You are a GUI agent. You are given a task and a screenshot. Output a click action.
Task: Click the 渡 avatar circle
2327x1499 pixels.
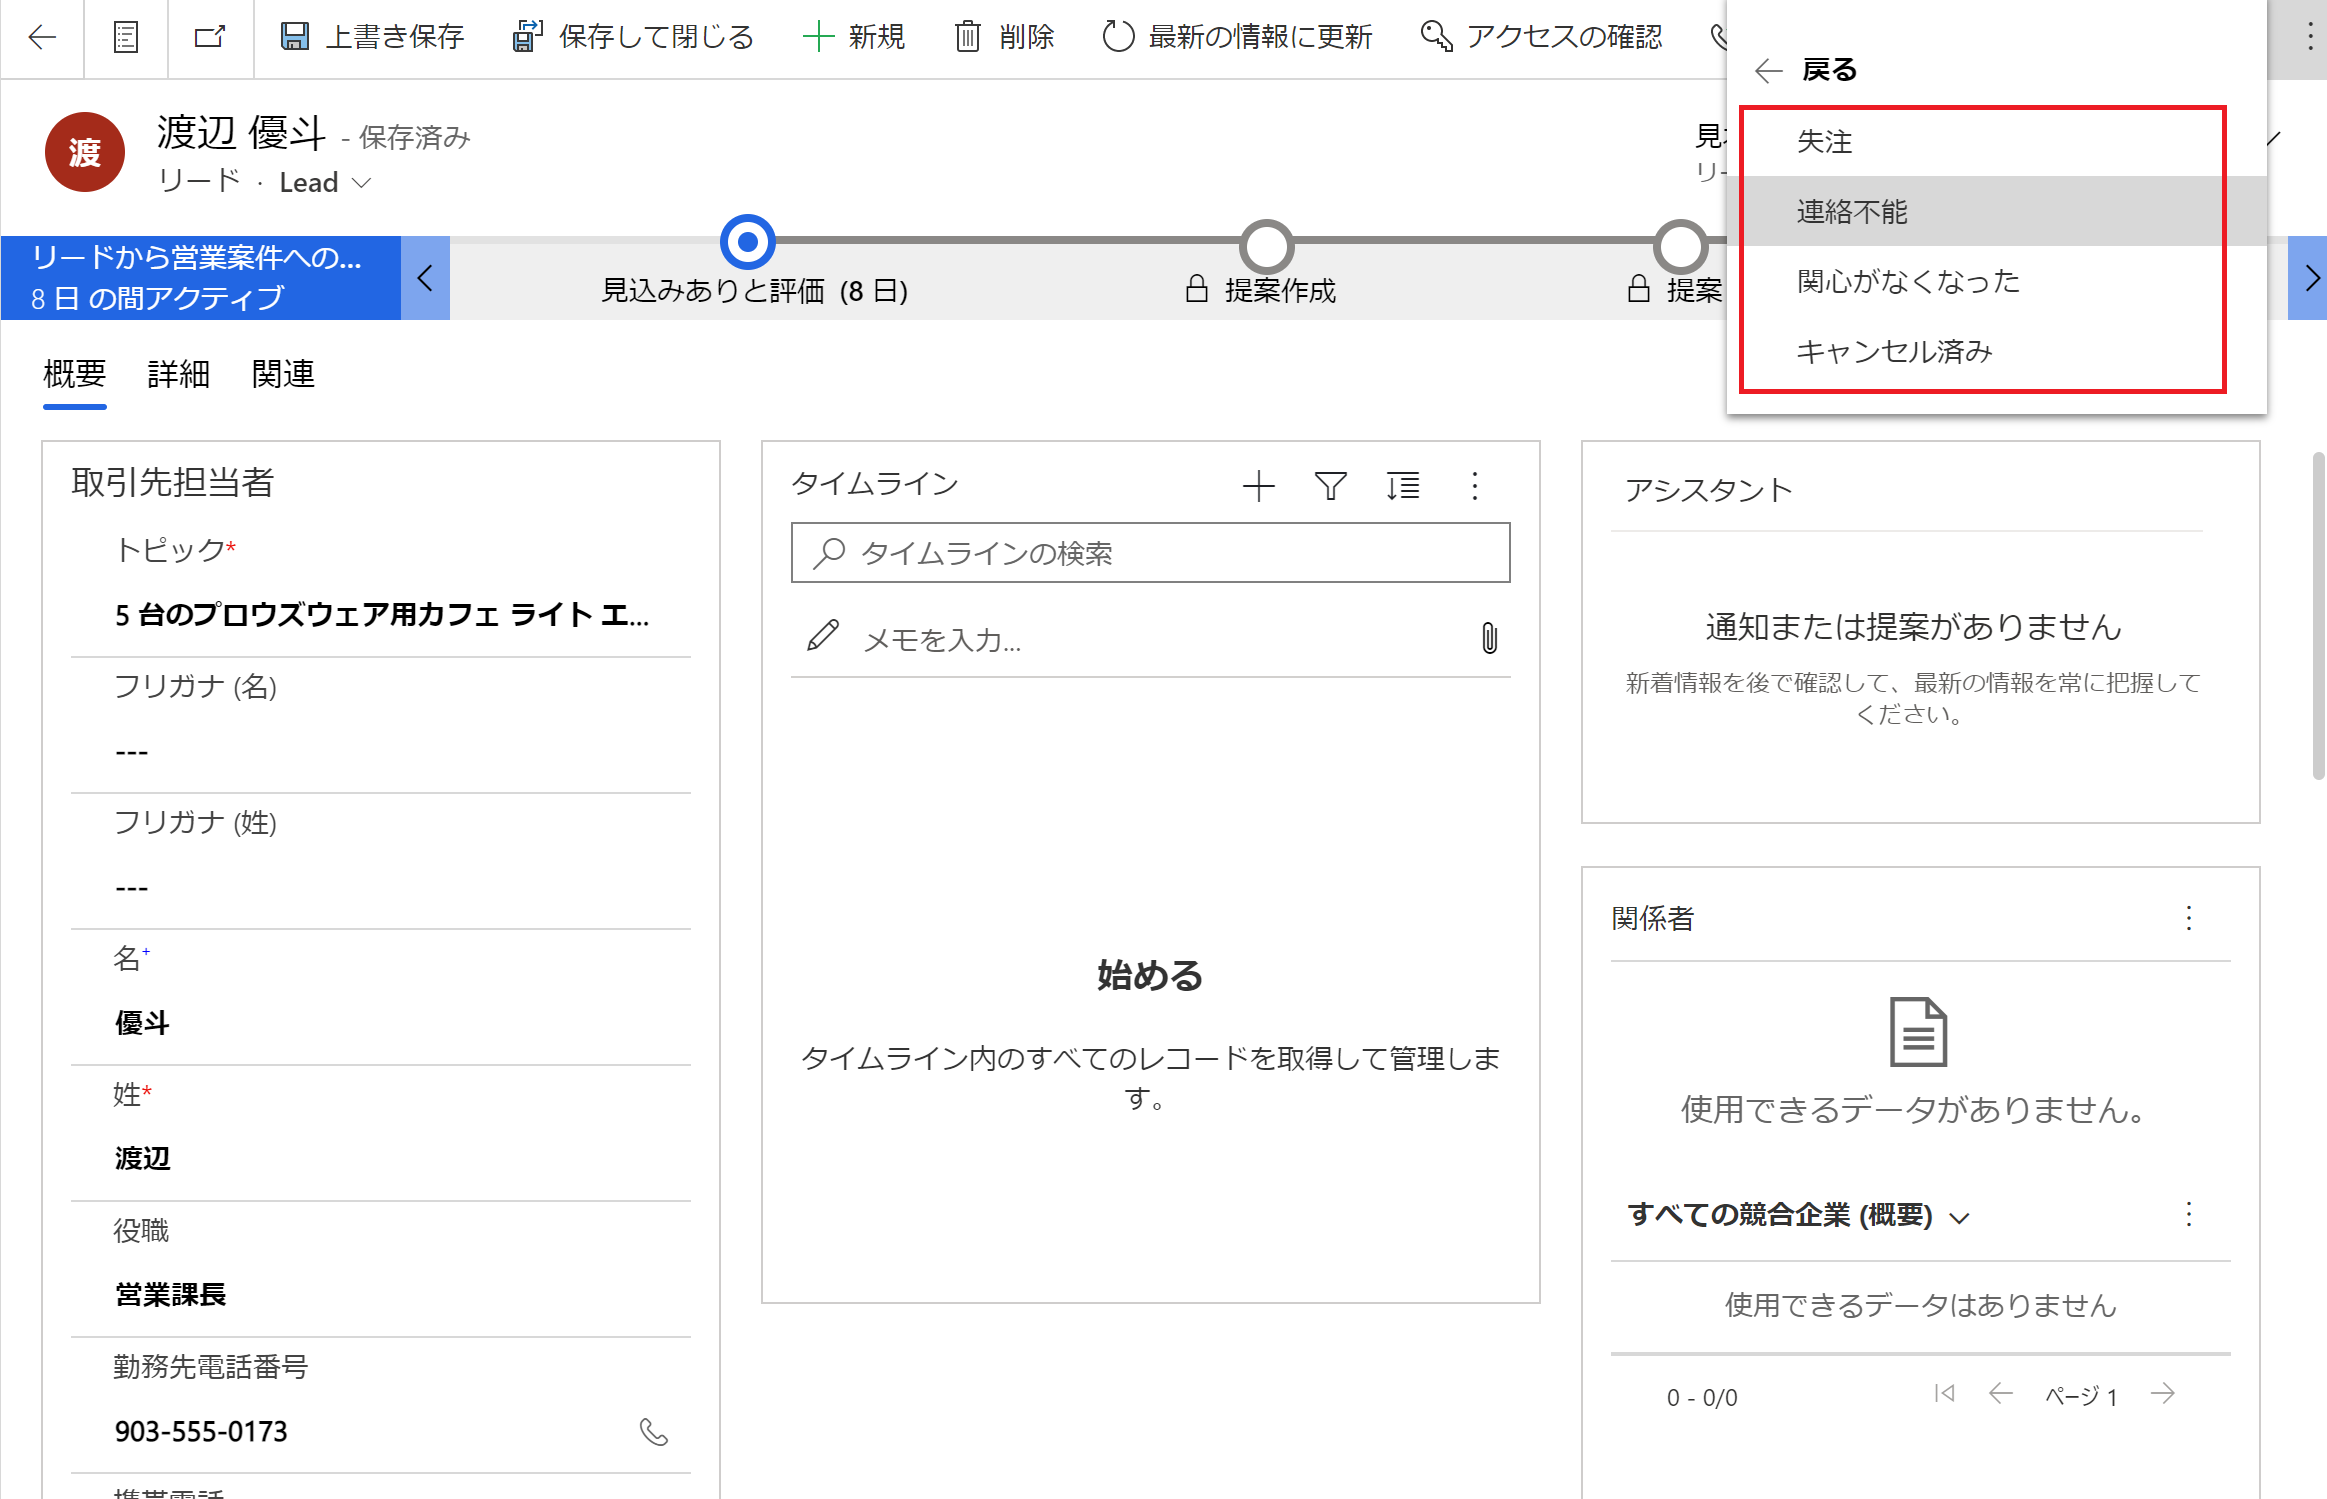[x=85, y=152]
